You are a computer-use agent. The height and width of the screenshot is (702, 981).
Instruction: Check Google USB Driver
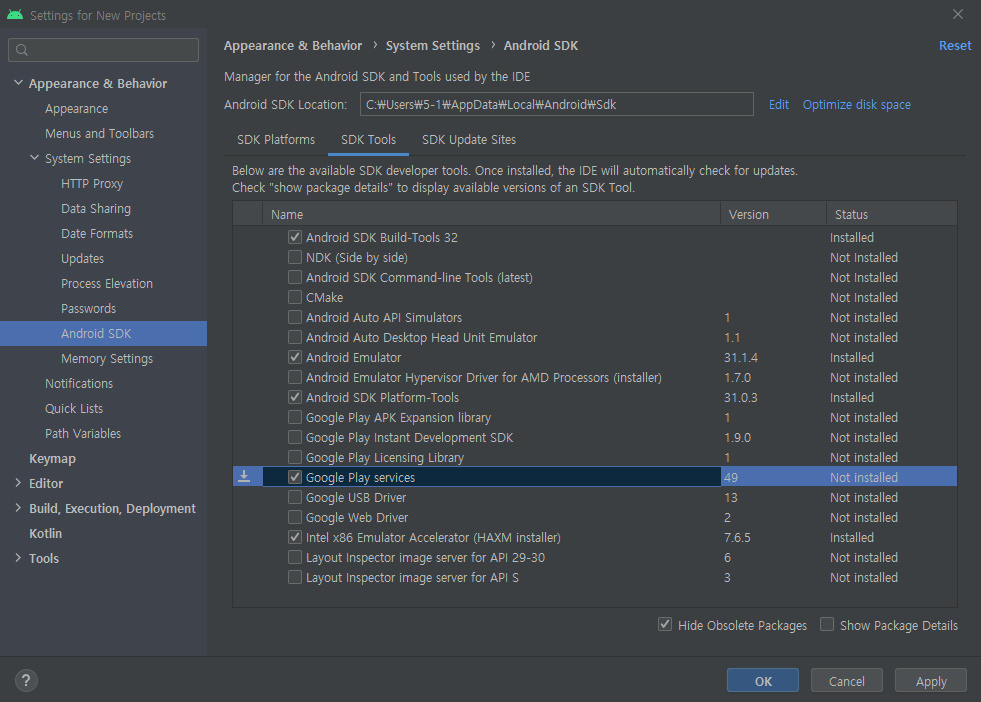295,497
